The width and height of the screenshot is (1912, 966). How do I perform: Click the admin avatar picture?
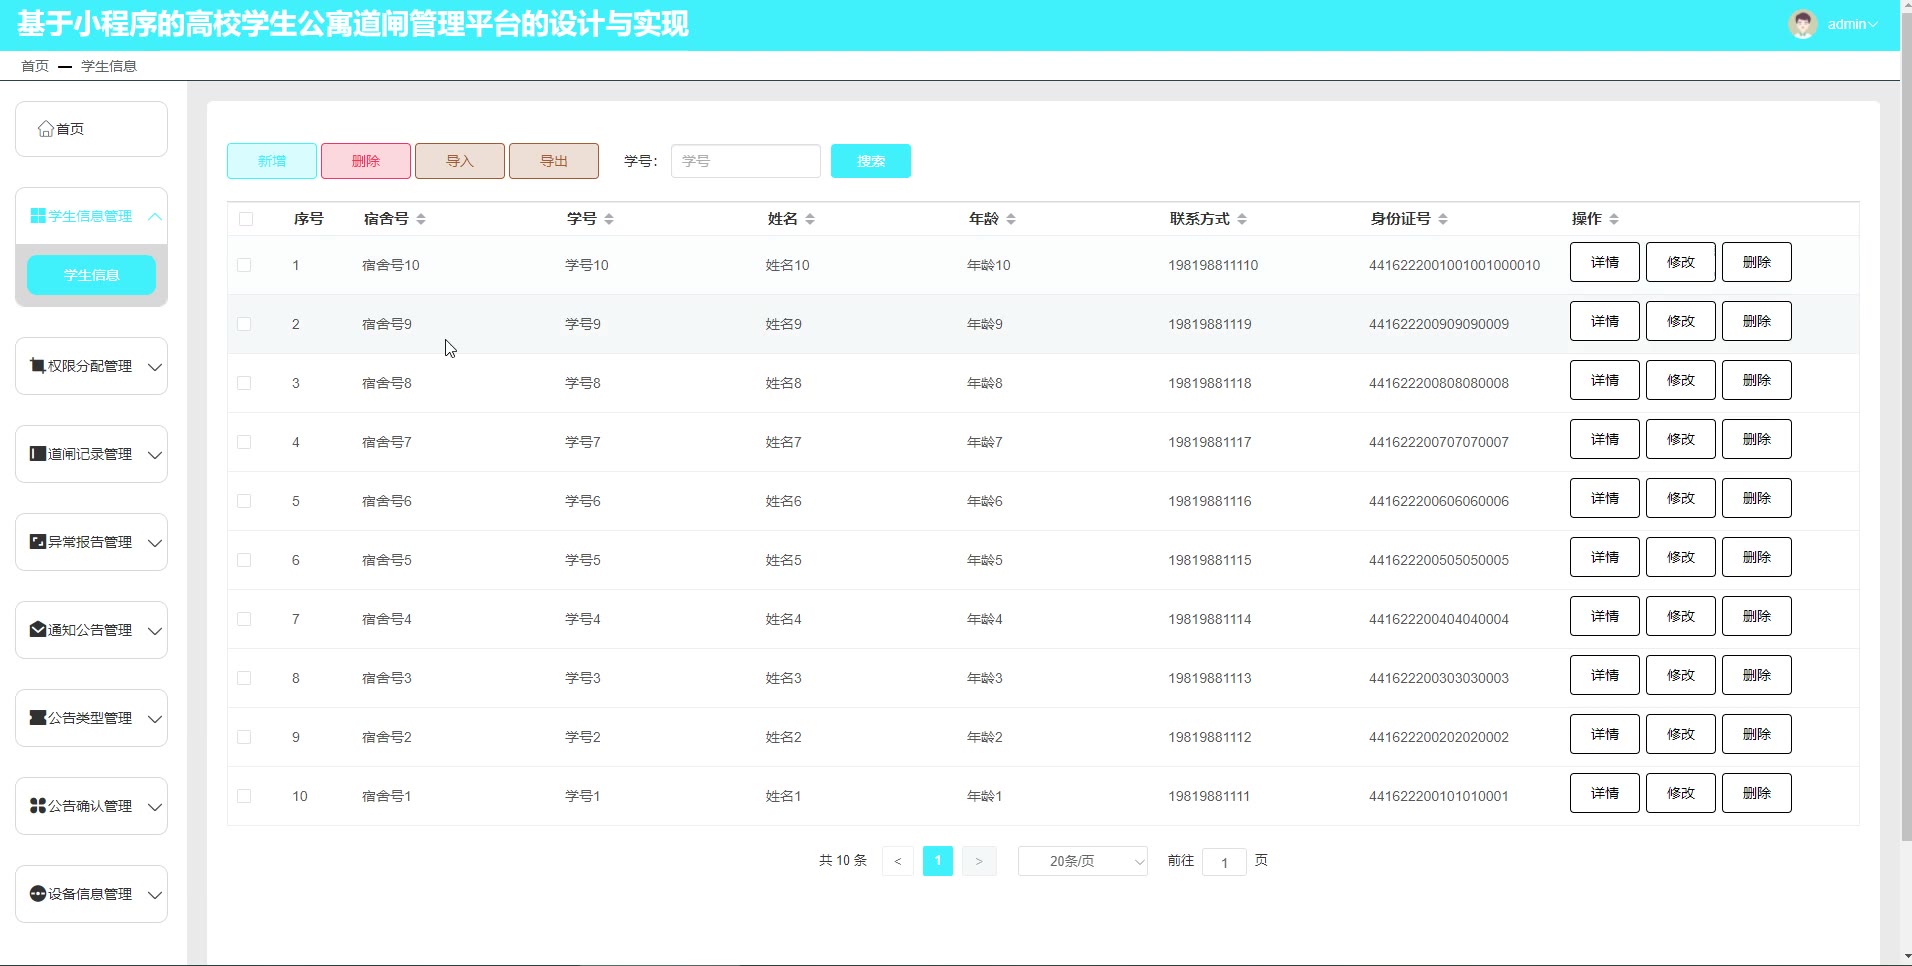[1802, 24]
